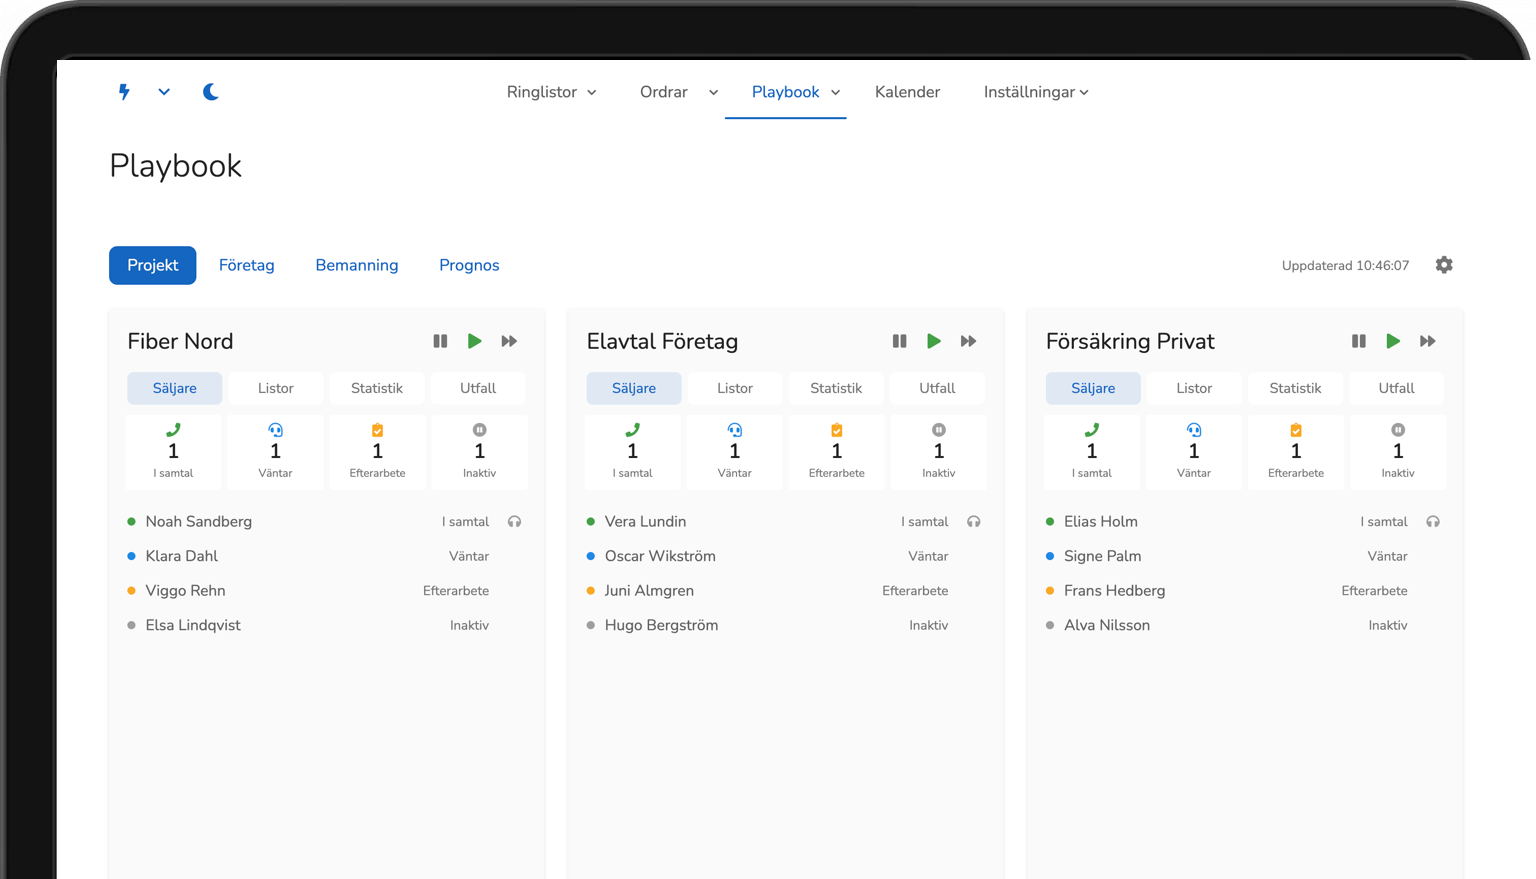1536x879 pixels.
Task: Open the Bemanning tab
Action: pos(357,265)
